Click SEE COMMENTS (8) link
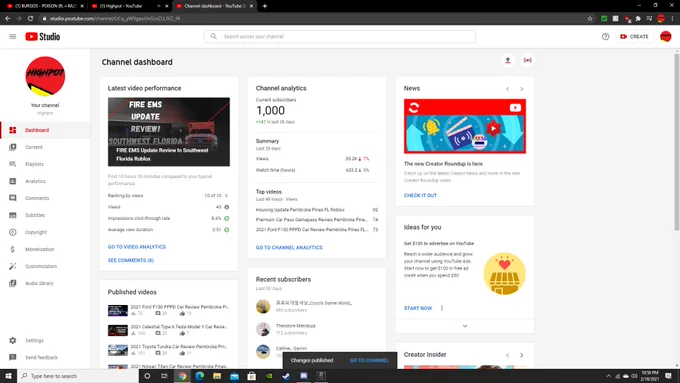Image resolution: width=680 pixels, height=383 pixels. 131,260
